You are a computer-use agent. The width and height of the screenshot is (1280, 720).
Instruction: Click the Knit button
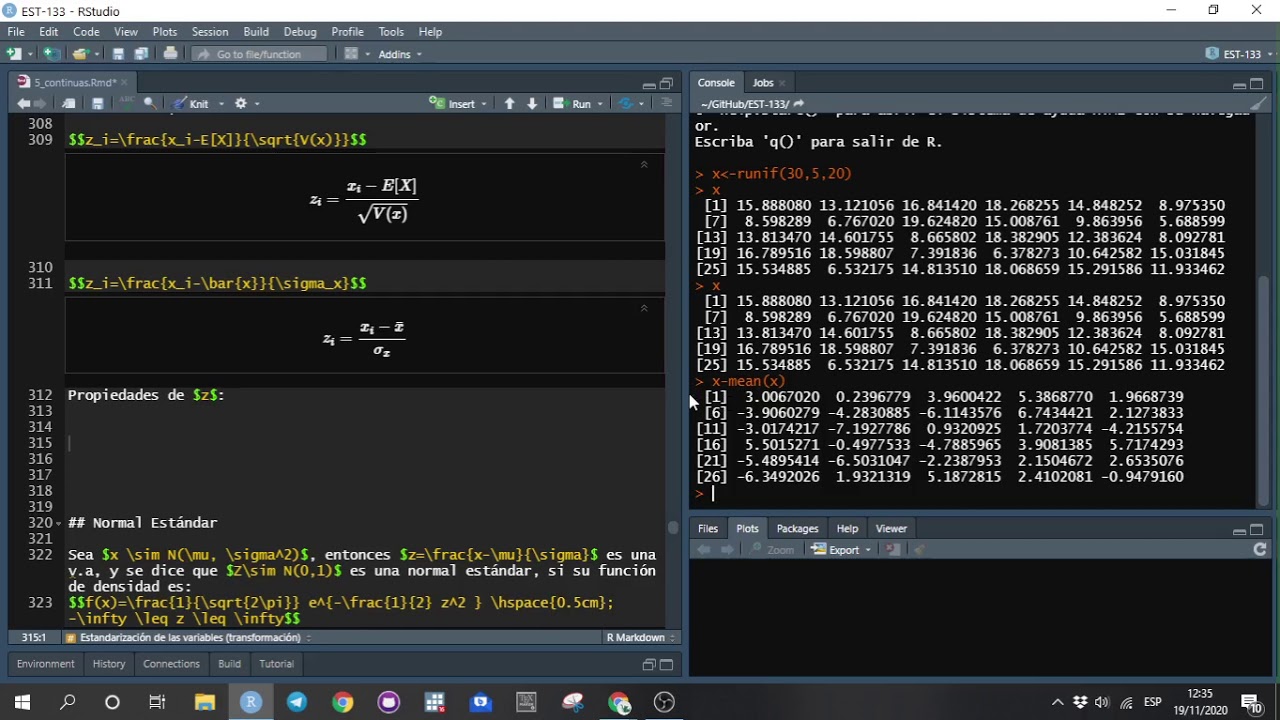click(x=190, y=104)
